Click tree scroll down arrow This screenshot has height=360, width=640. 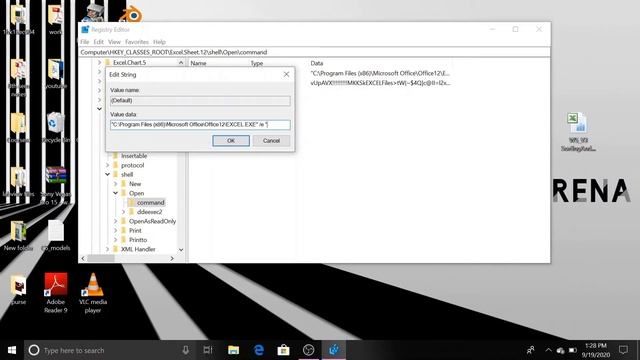pos(181,250)
